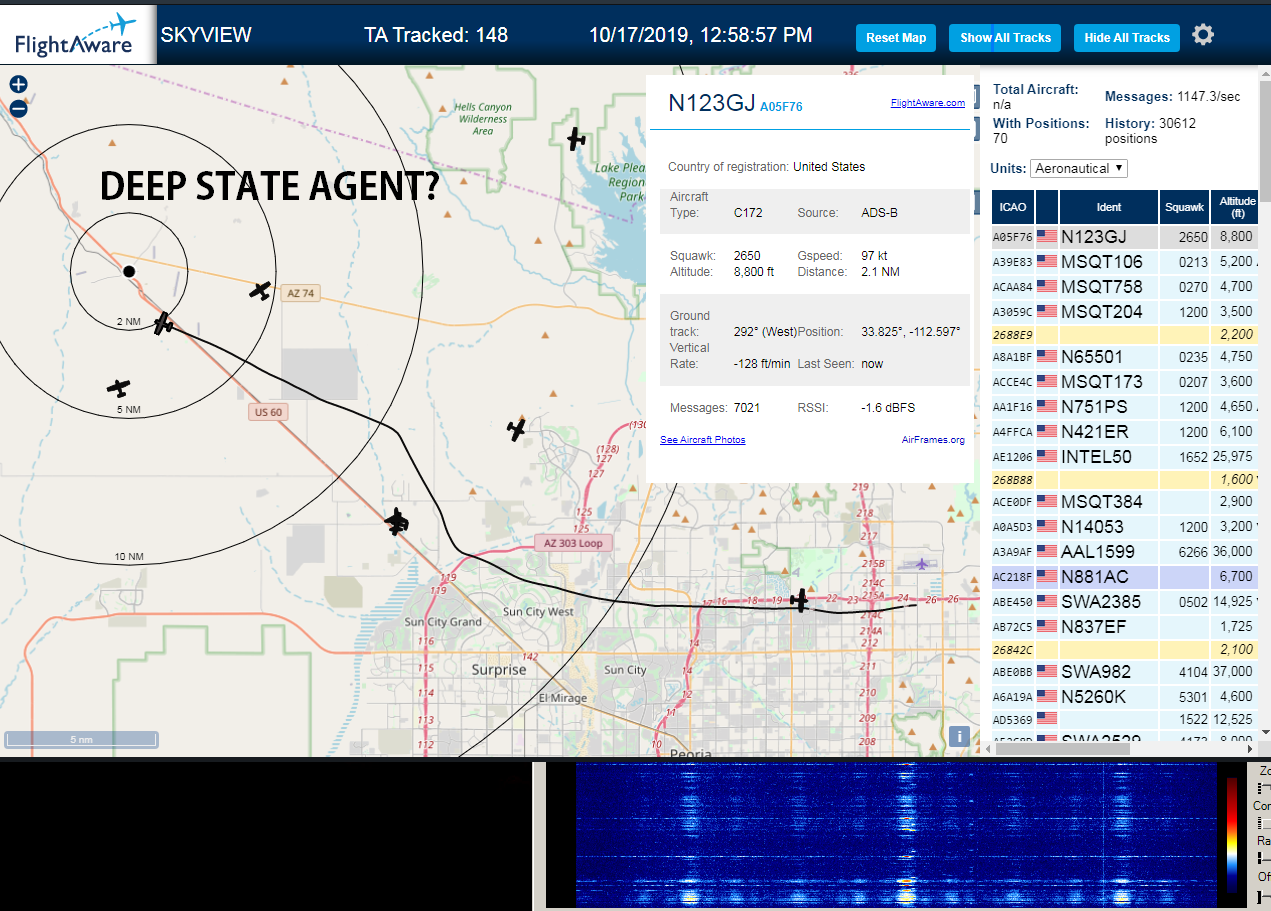Click the A05F76 hex code link
Screen dimensions: 1271x911
[x=781, y=107]
